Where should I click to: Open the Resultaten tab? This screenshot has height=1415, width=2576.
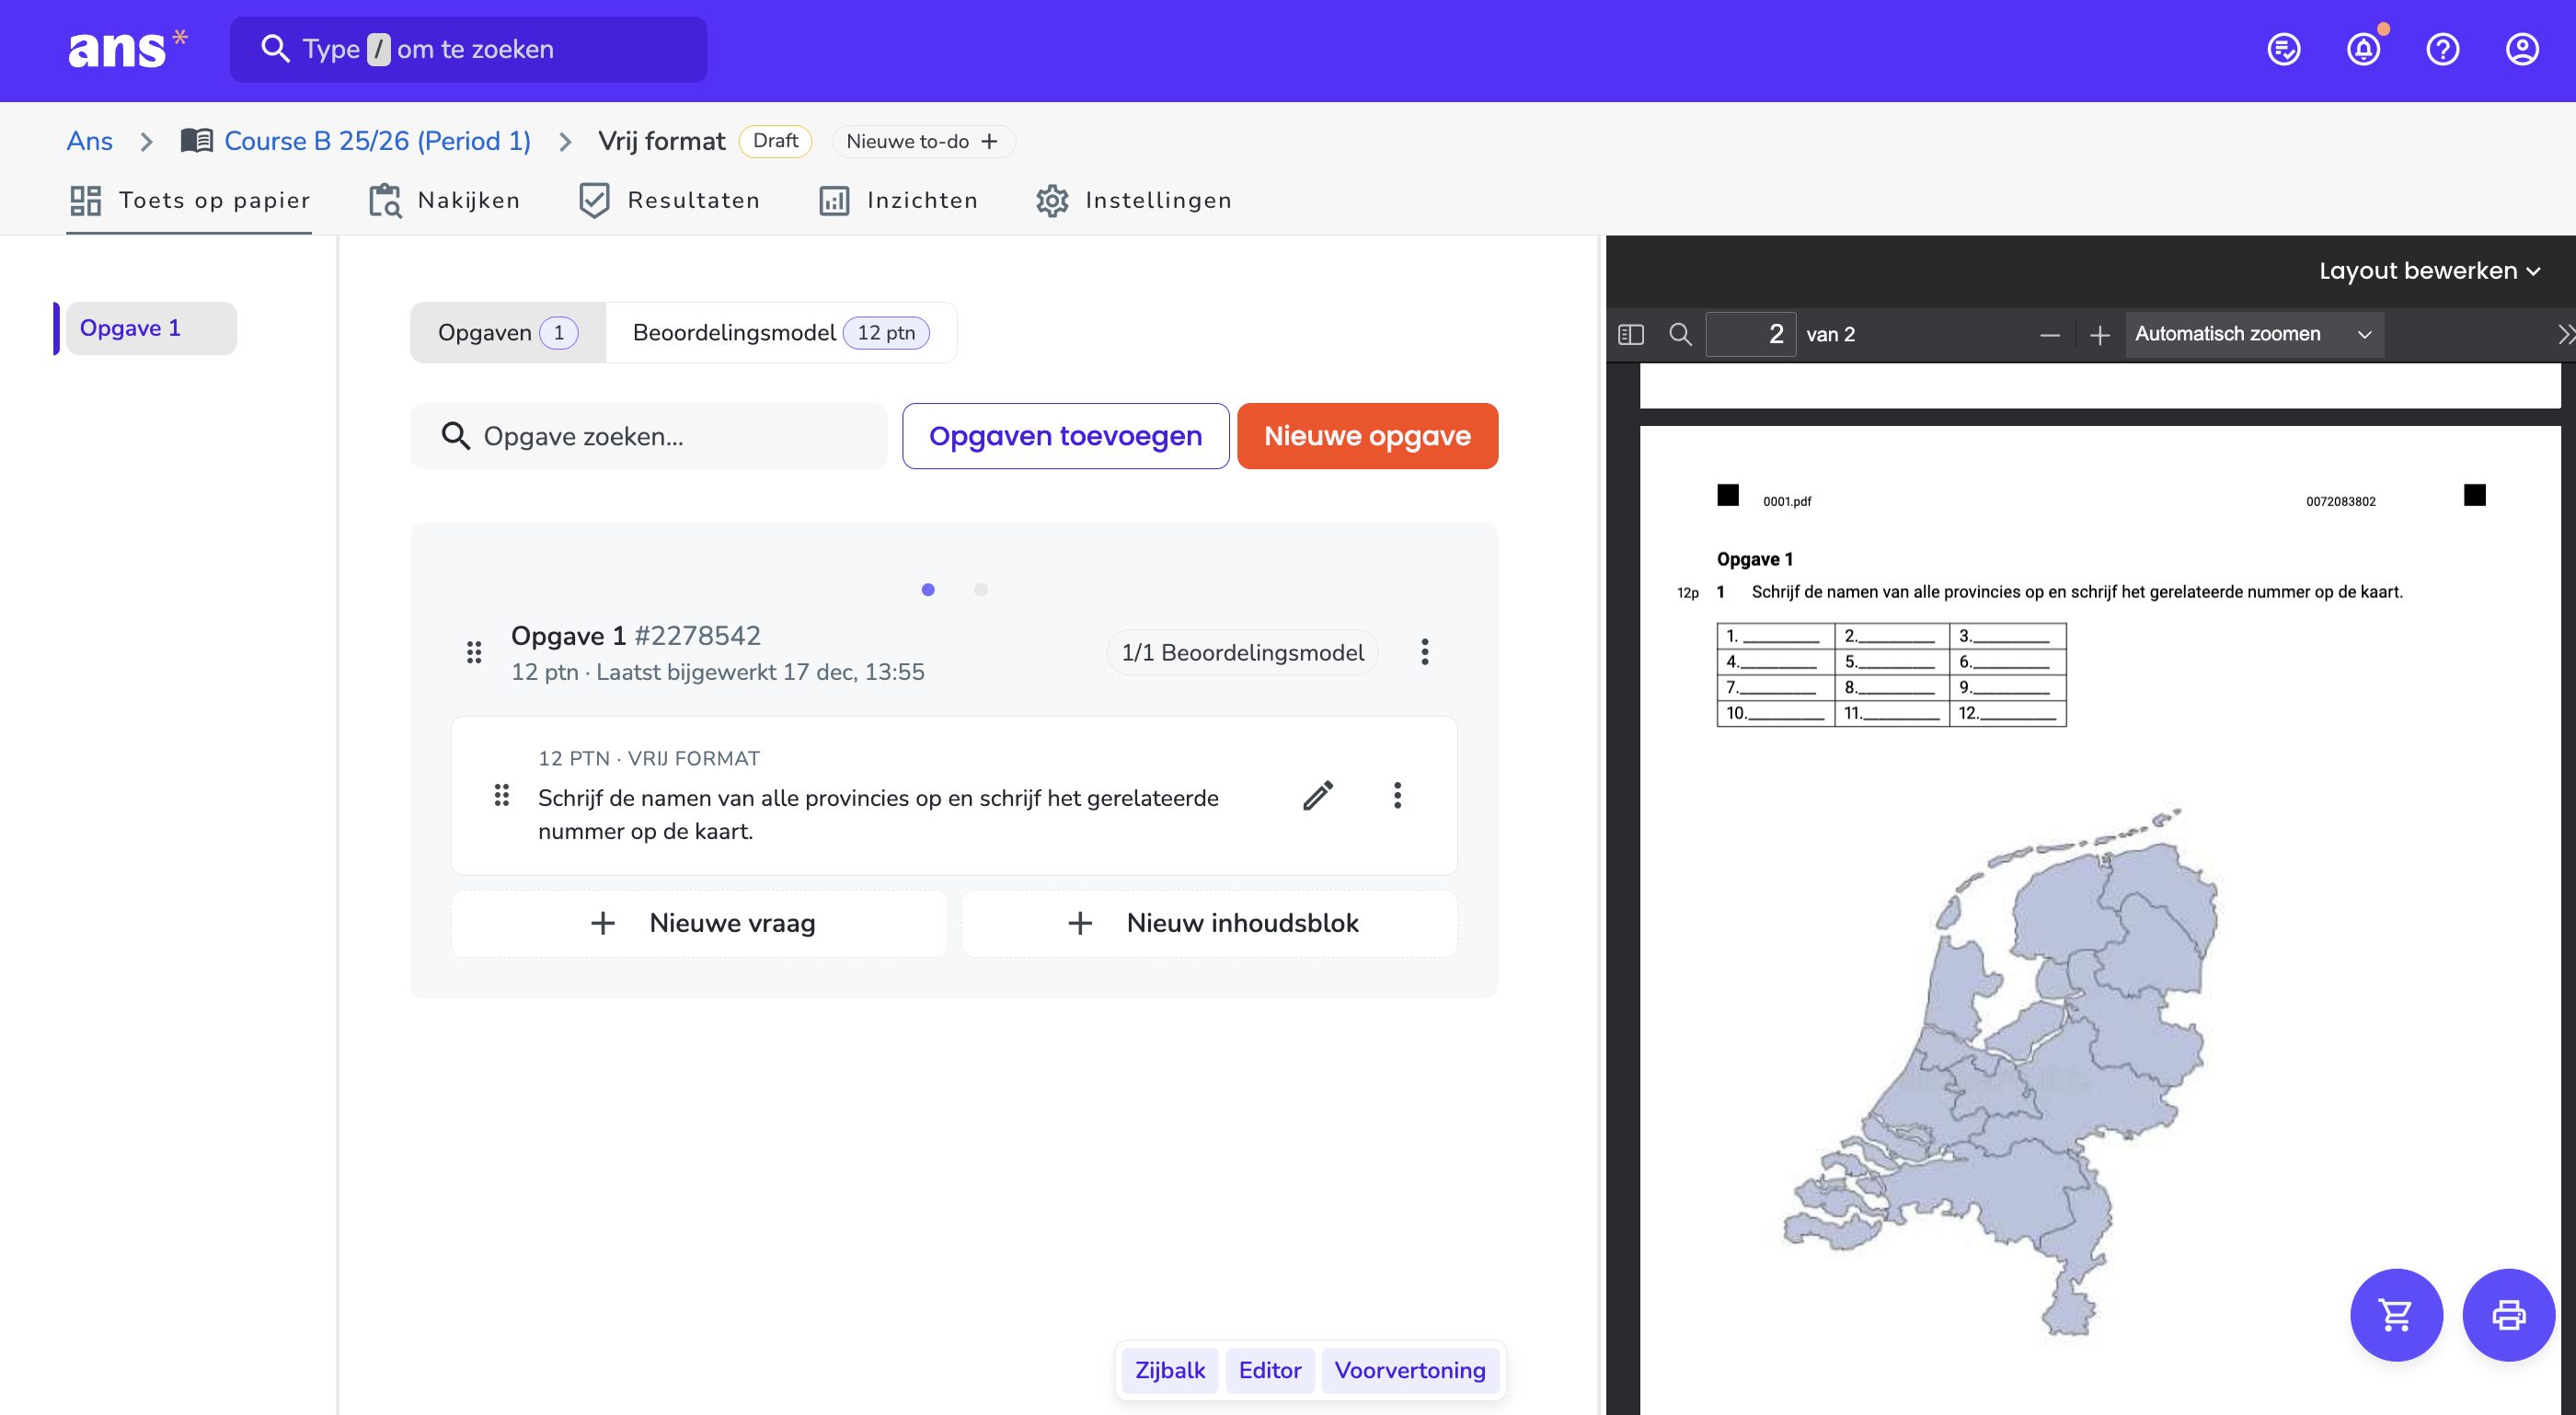click(x=669, y=200)
